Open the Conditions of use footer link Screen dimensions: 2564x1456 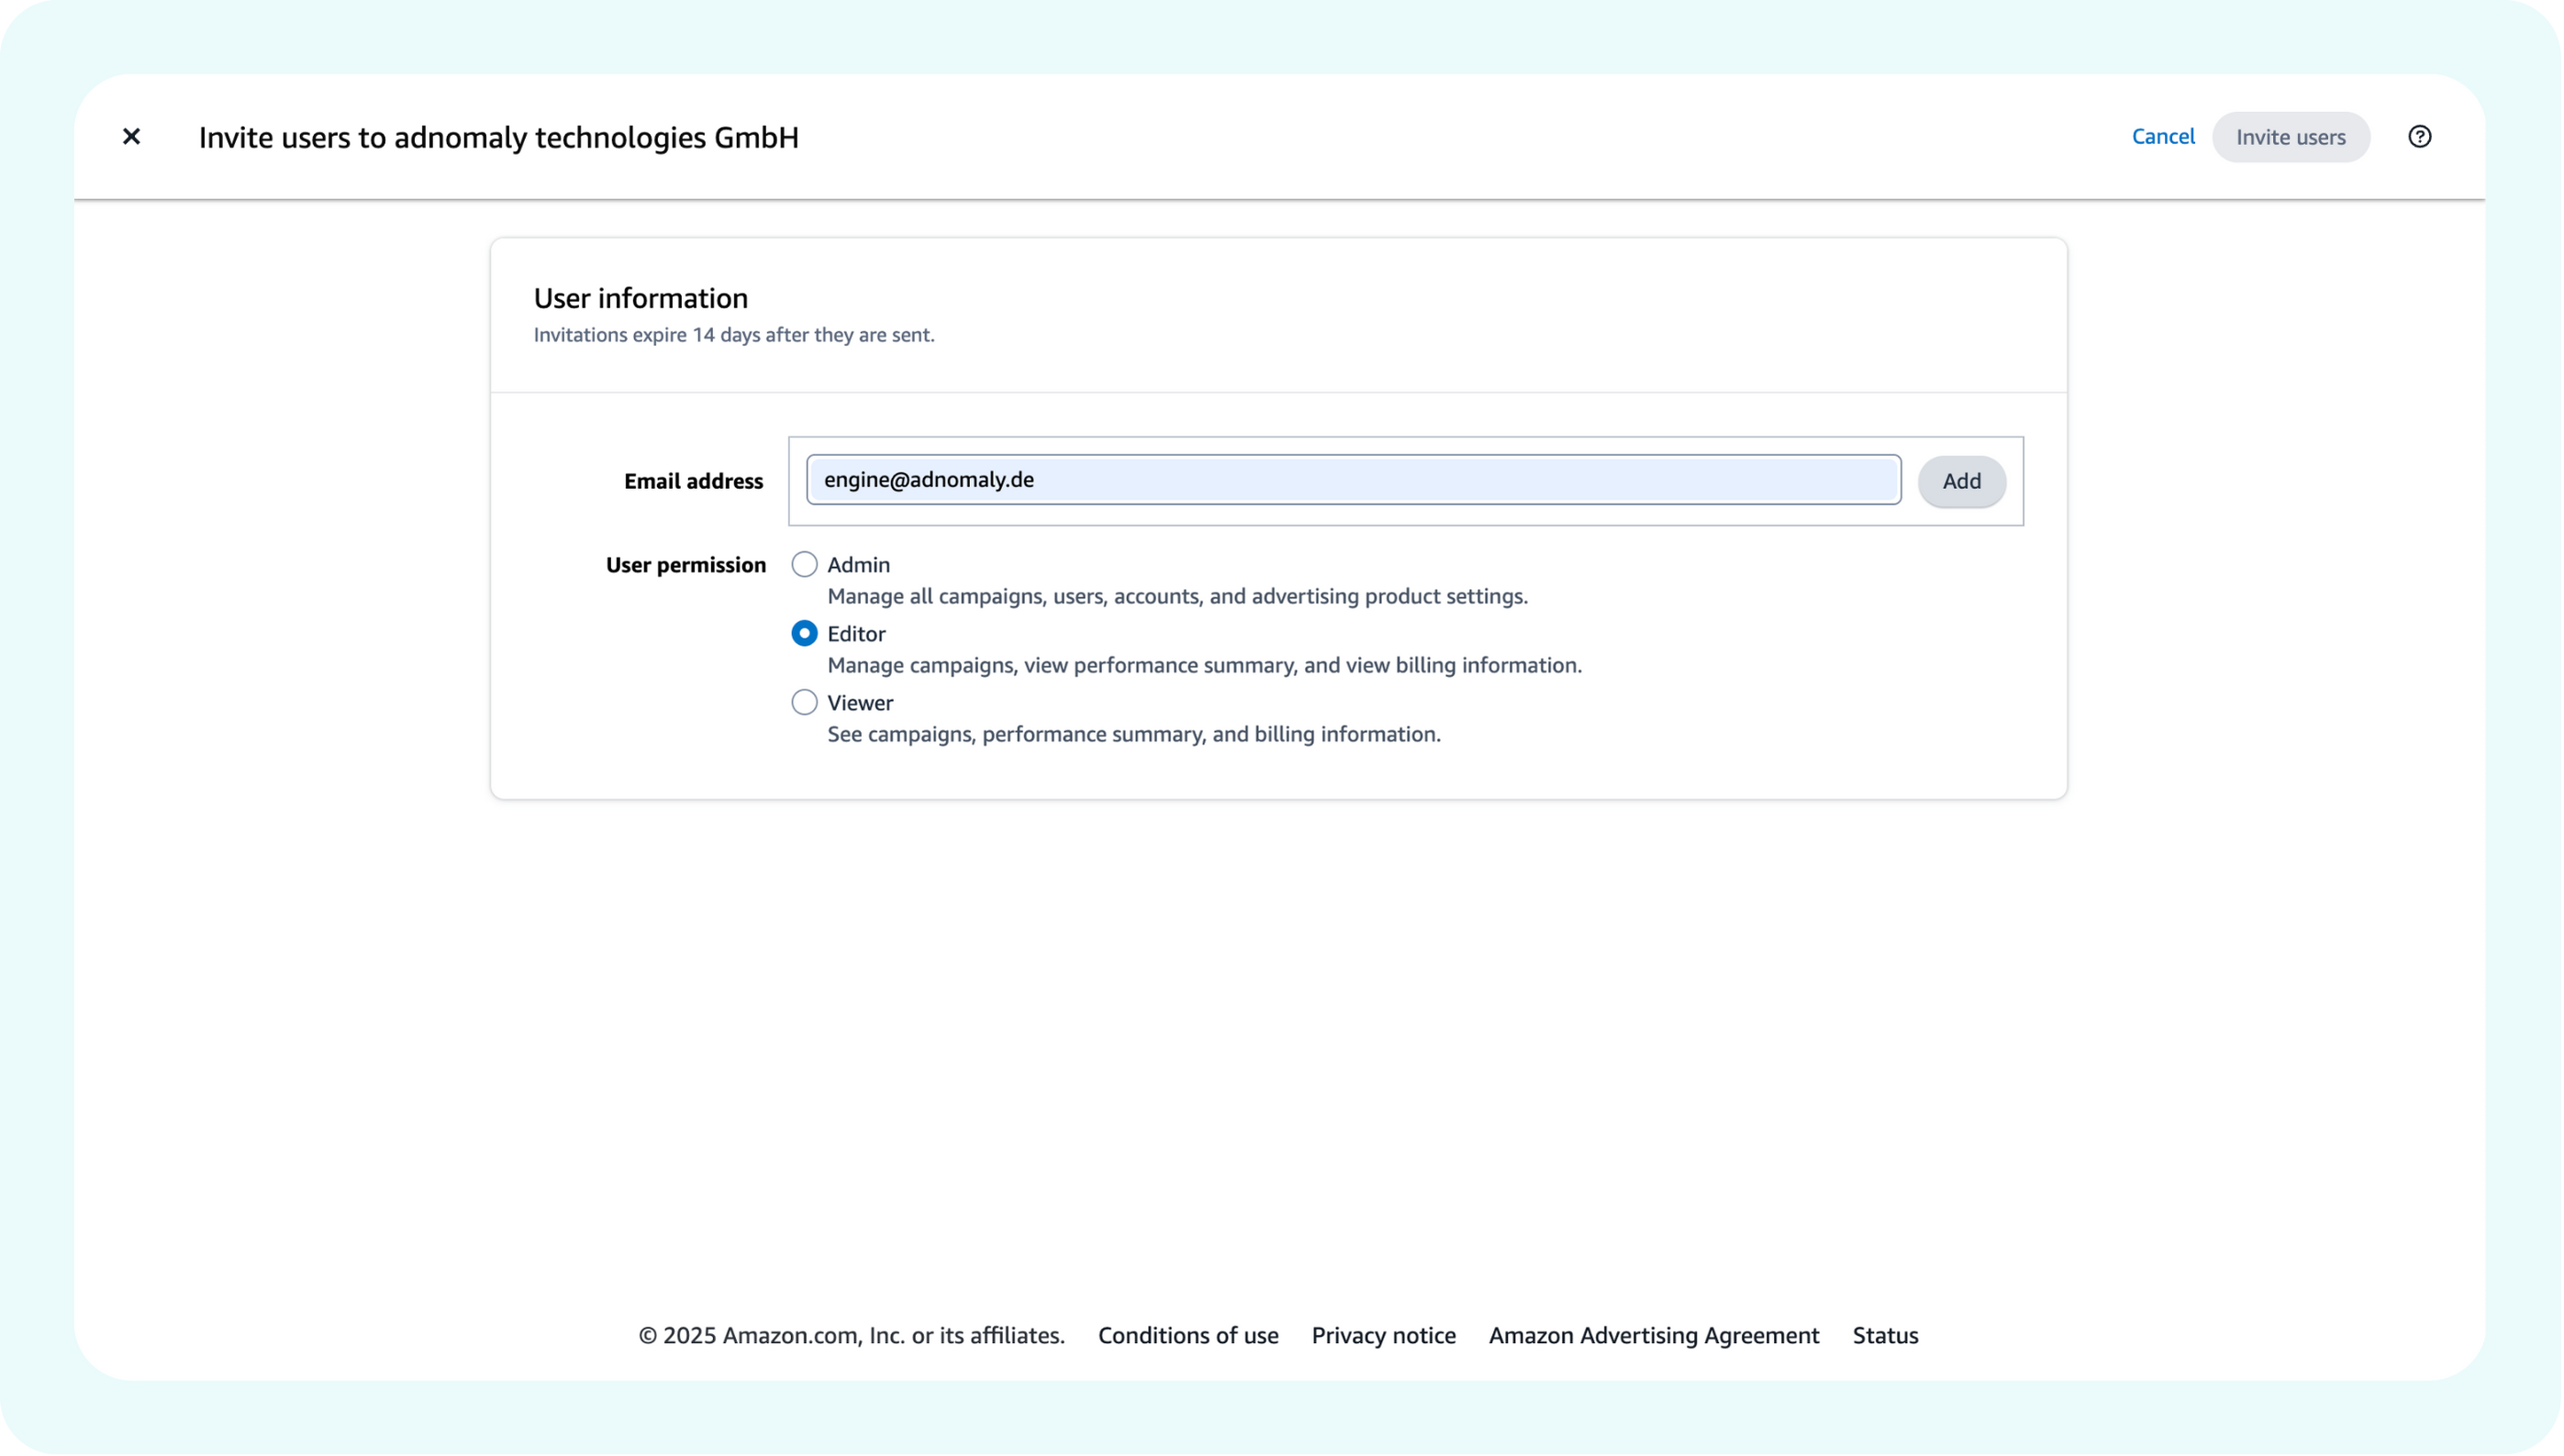pyautogui.click(x=1187, y=1335)
